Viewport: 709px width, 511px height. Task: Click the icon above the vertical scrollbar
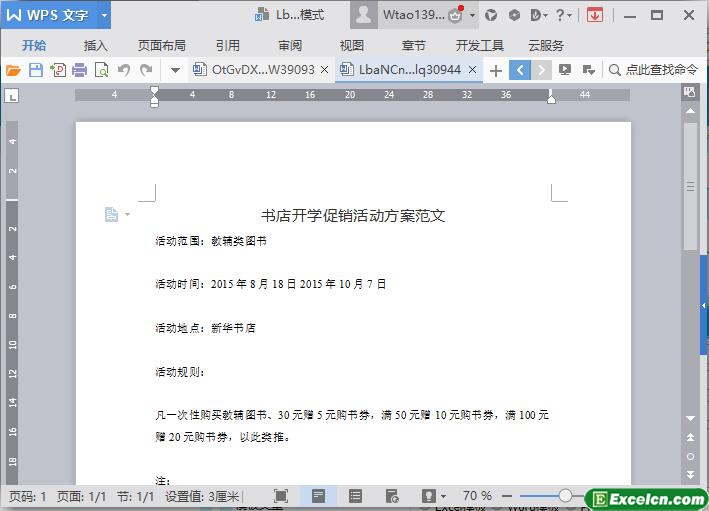coord(690,92)
